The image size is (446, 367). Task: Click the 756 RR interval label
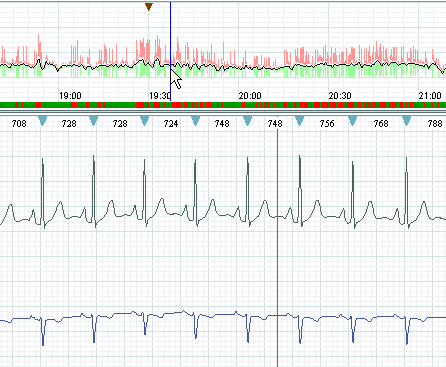coord(327,124)
